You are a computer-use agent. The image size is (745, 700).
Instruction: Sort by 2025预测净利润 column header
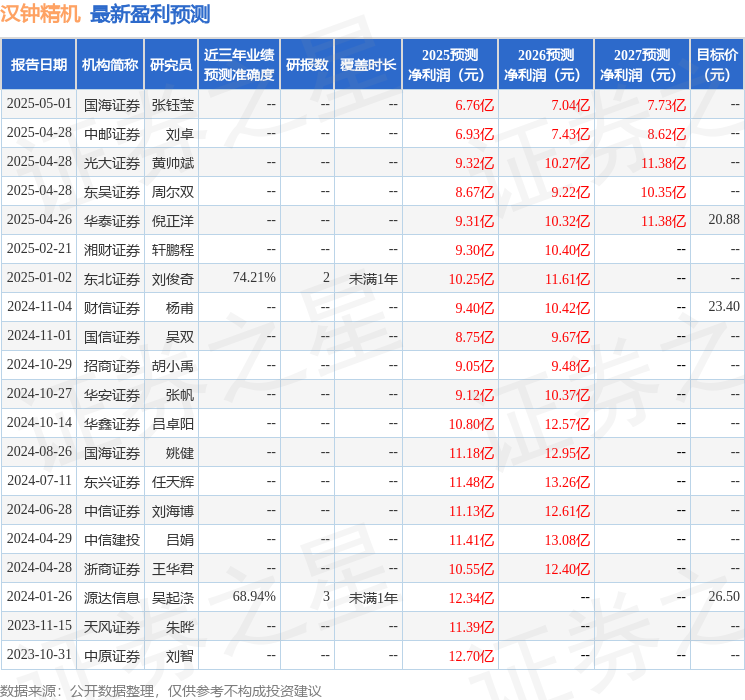point(449,65)
